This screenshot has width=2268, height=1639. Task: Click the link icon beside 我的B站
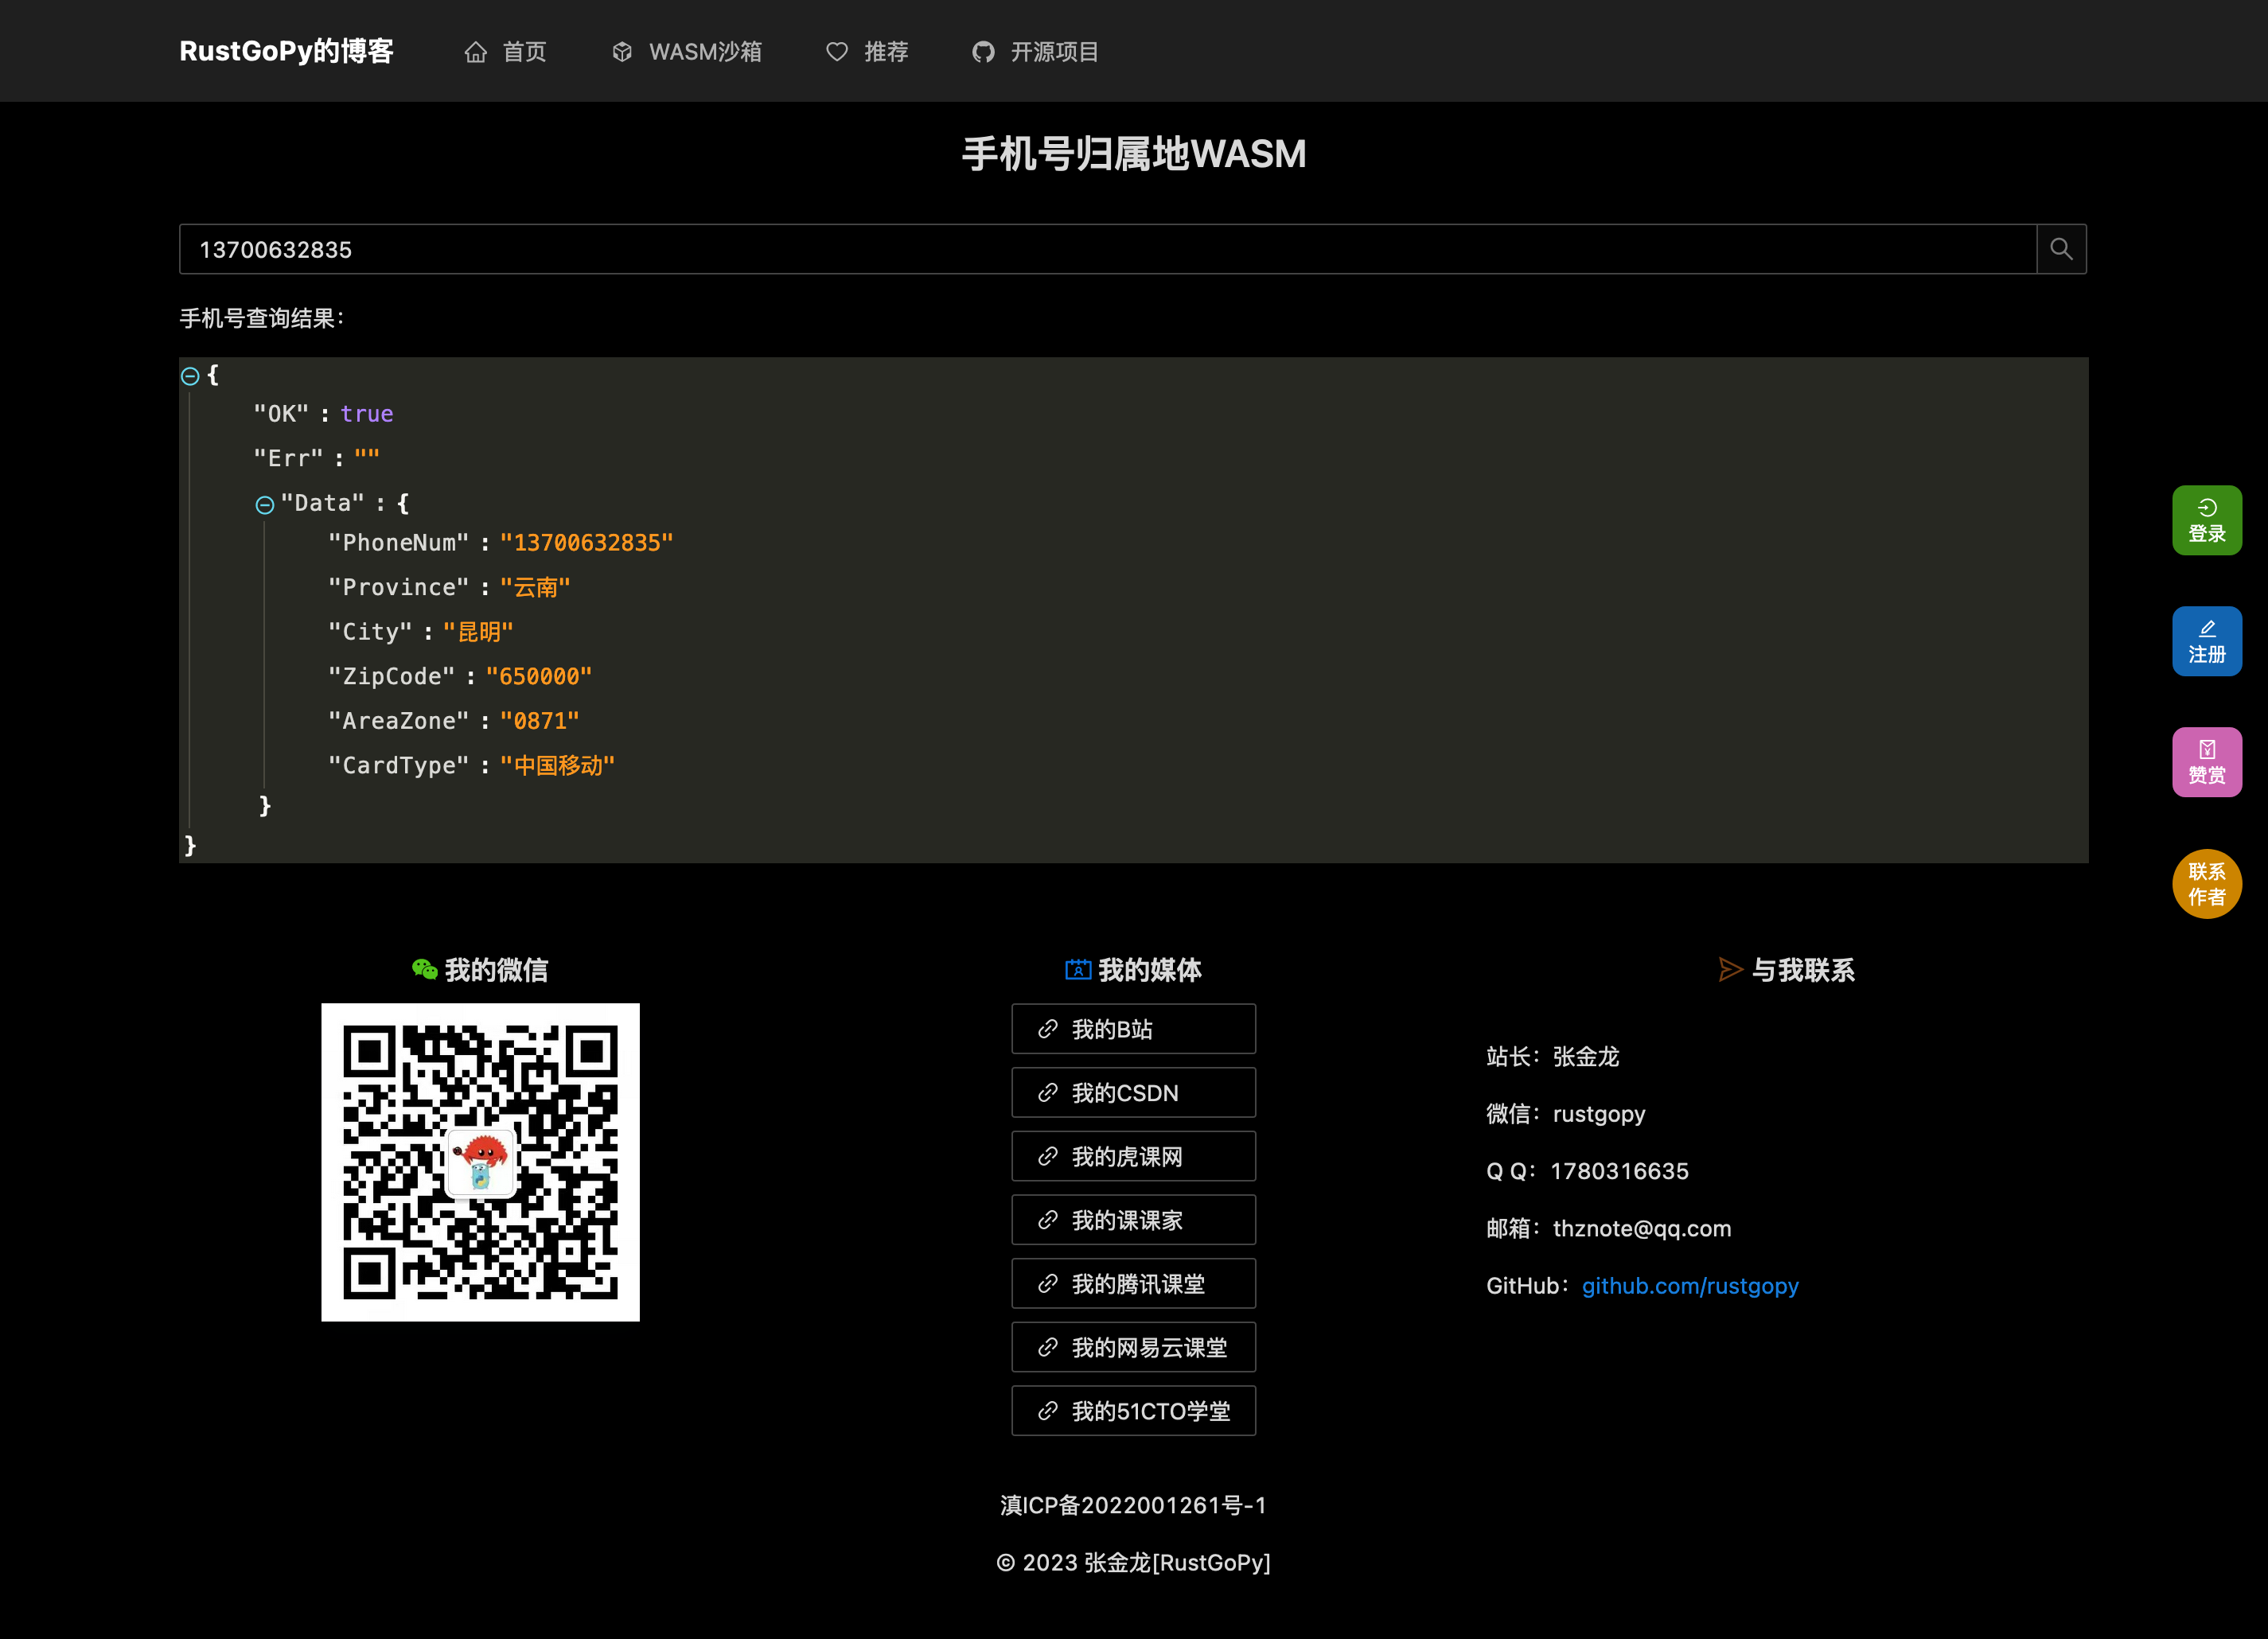(x=1047, y=1029)
